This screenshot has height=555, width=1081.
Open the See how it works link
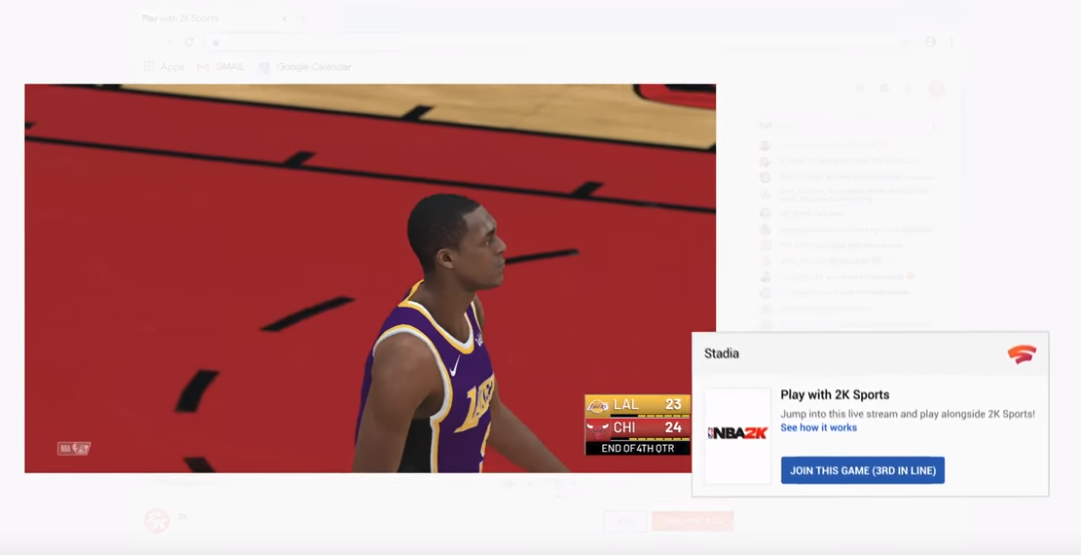pyautogui.click(x=818, y=427)
